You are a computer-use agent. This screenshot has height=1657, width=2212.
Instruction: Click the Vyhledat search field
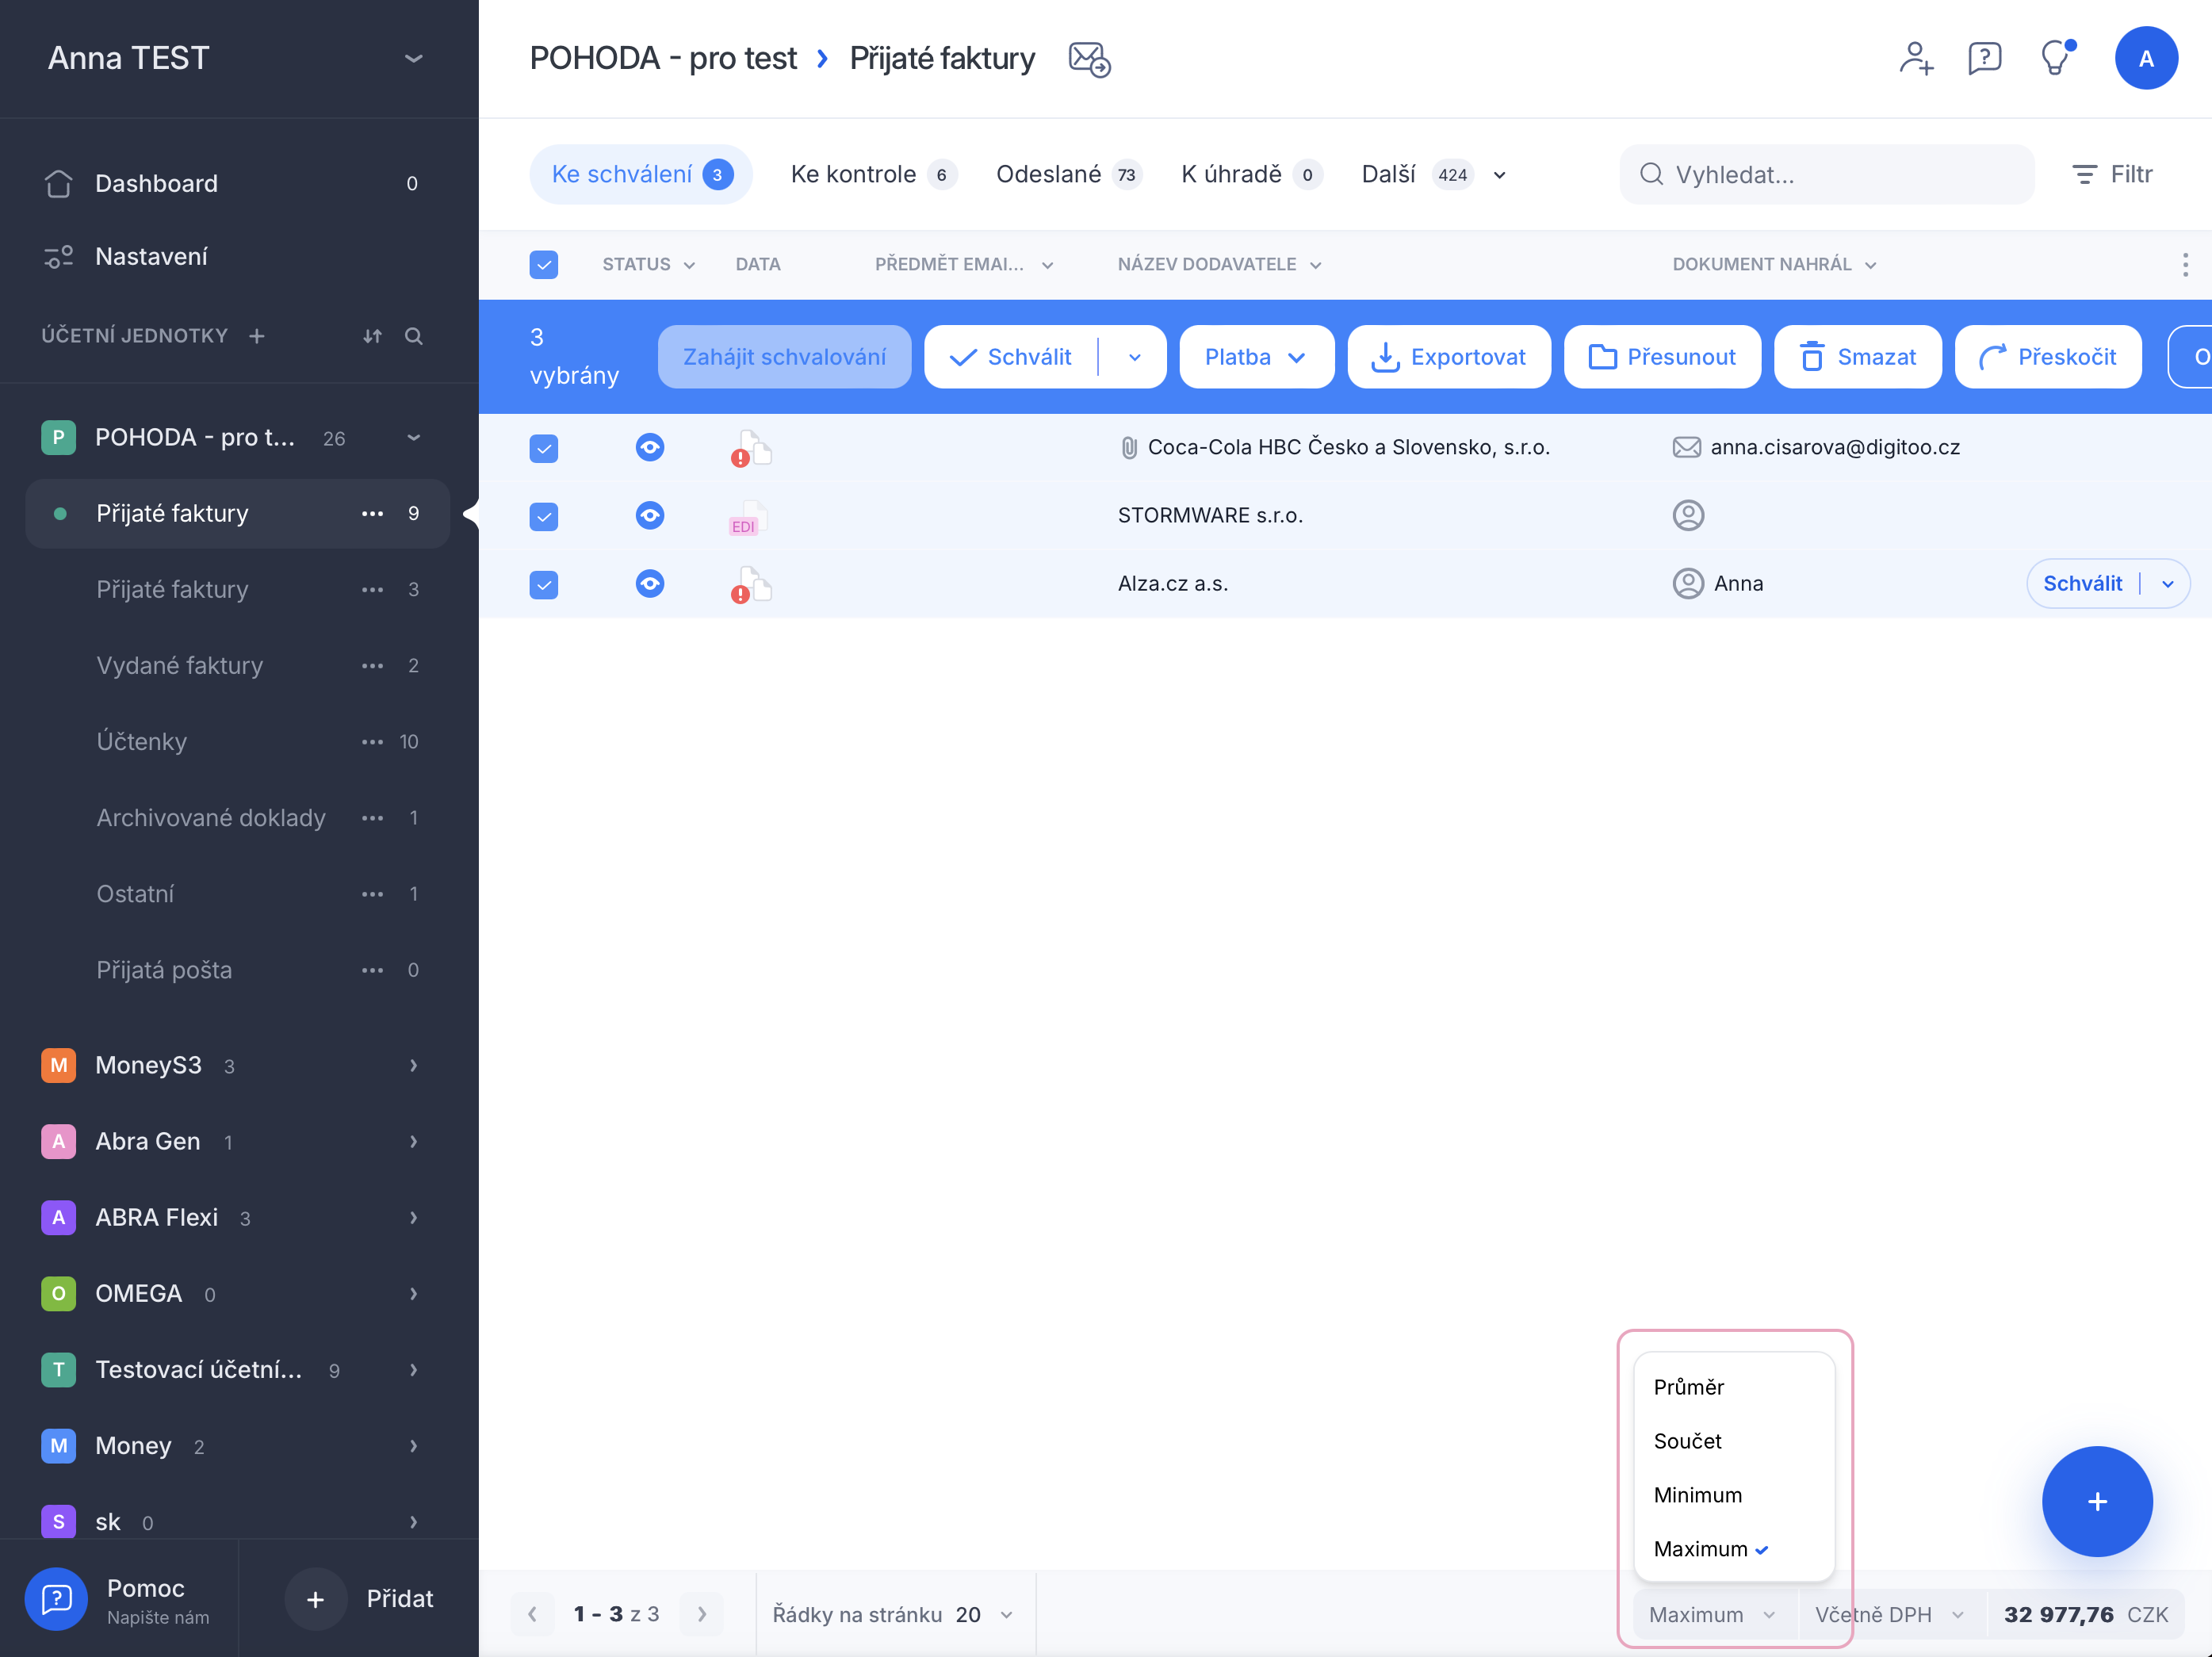pos(1826,175)
